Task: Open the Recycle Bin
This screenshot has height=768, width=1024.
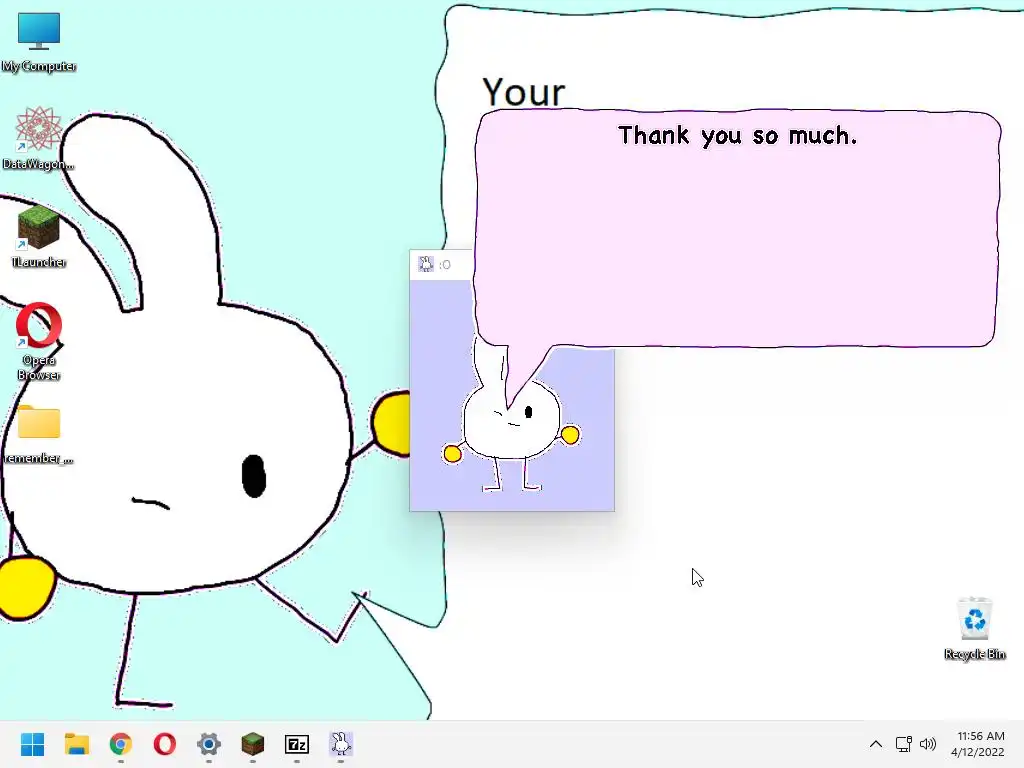Action: tap(974, 628)
